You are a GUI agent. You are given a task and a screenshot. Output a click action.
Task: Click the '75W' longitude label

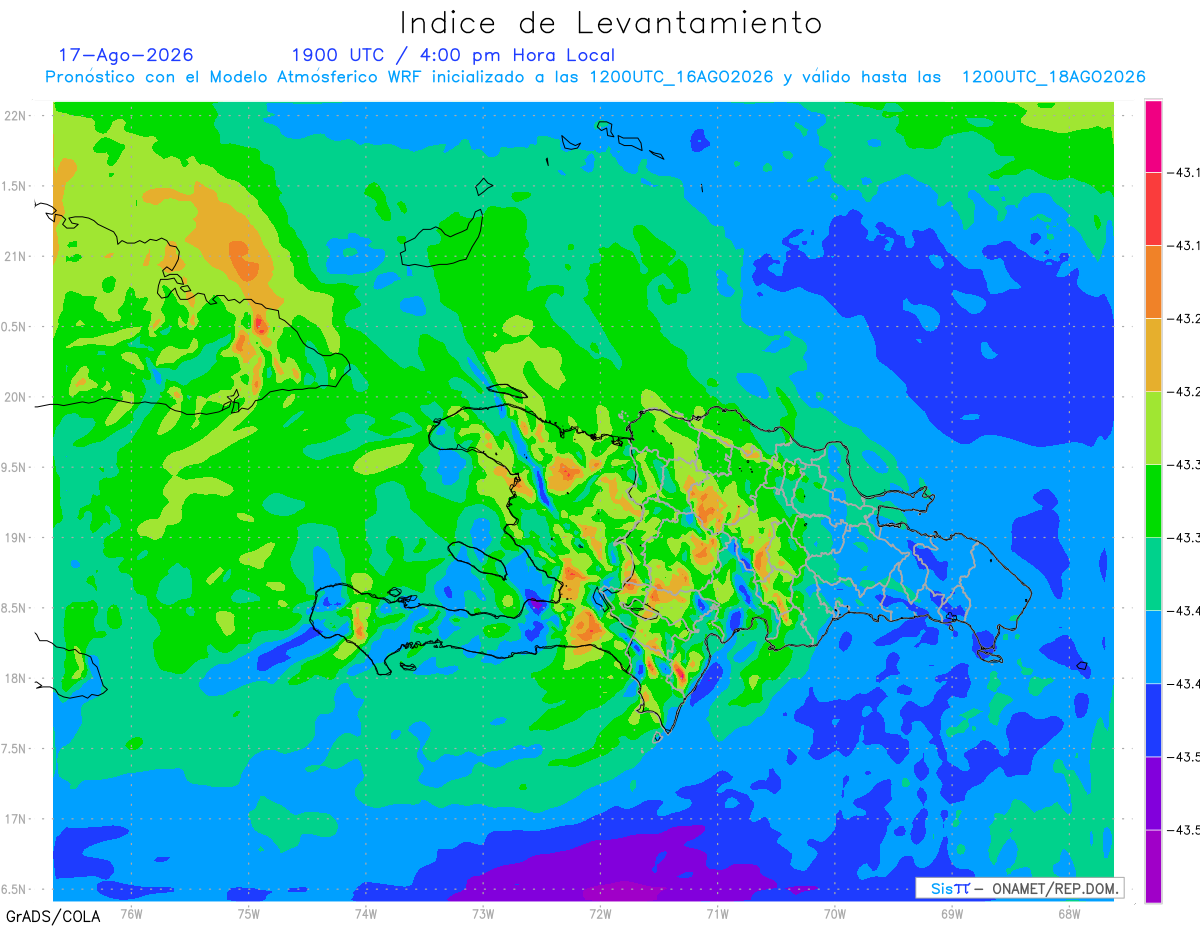coord(249,913)
